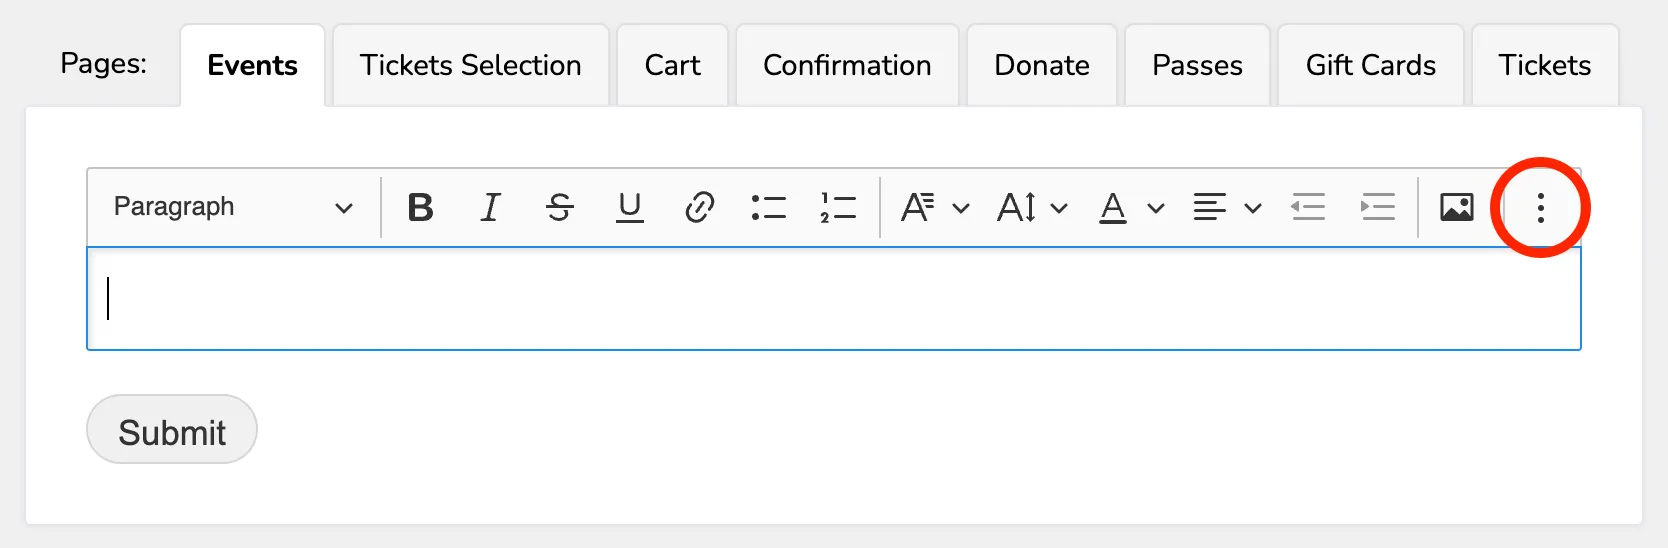Open the font color picker
Screen dimensions: 1668x548
pos(1131,208)
